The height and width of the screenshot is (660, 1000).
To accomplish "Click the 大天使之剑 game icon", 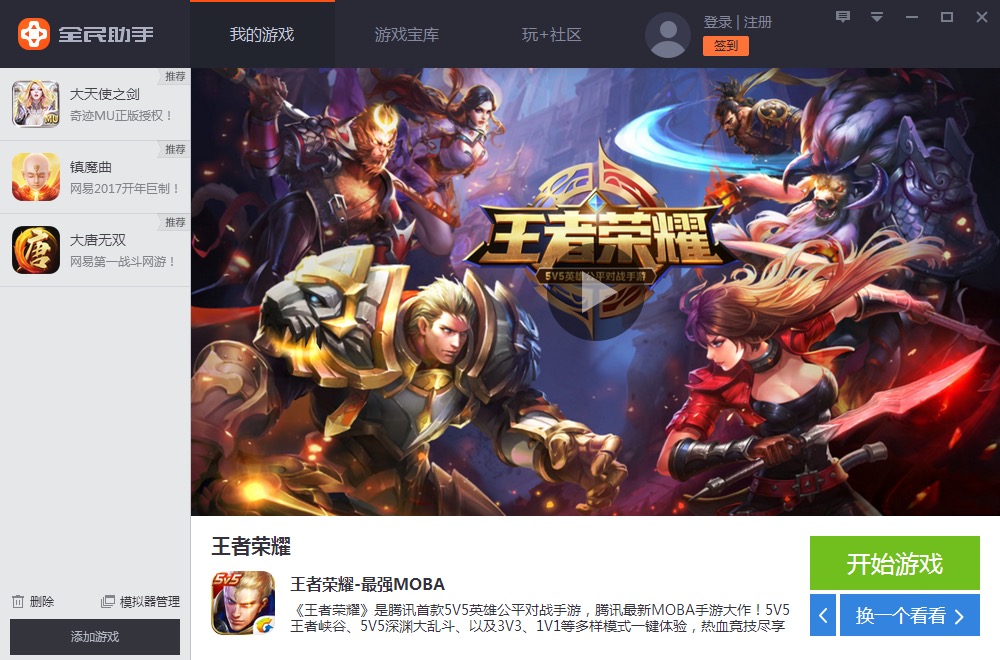I will click(36, 103).
